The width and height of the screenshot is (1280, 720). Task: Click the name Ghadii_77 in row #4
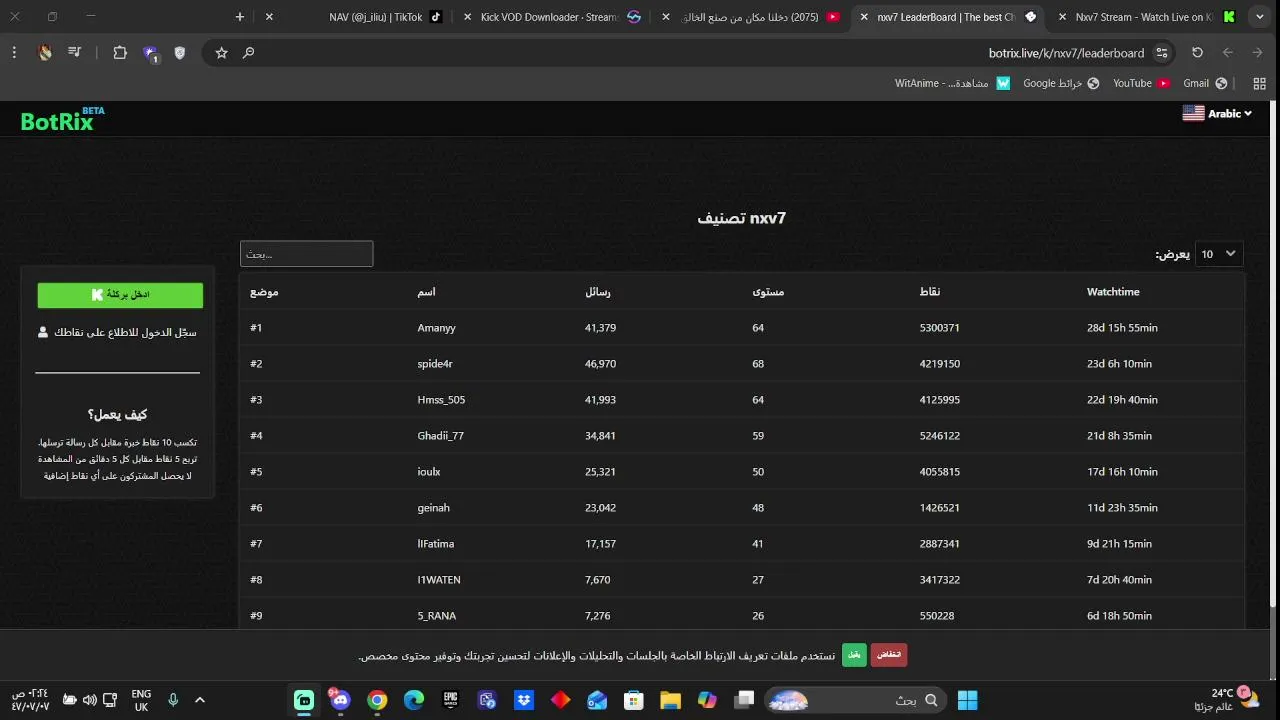(440, 436)
